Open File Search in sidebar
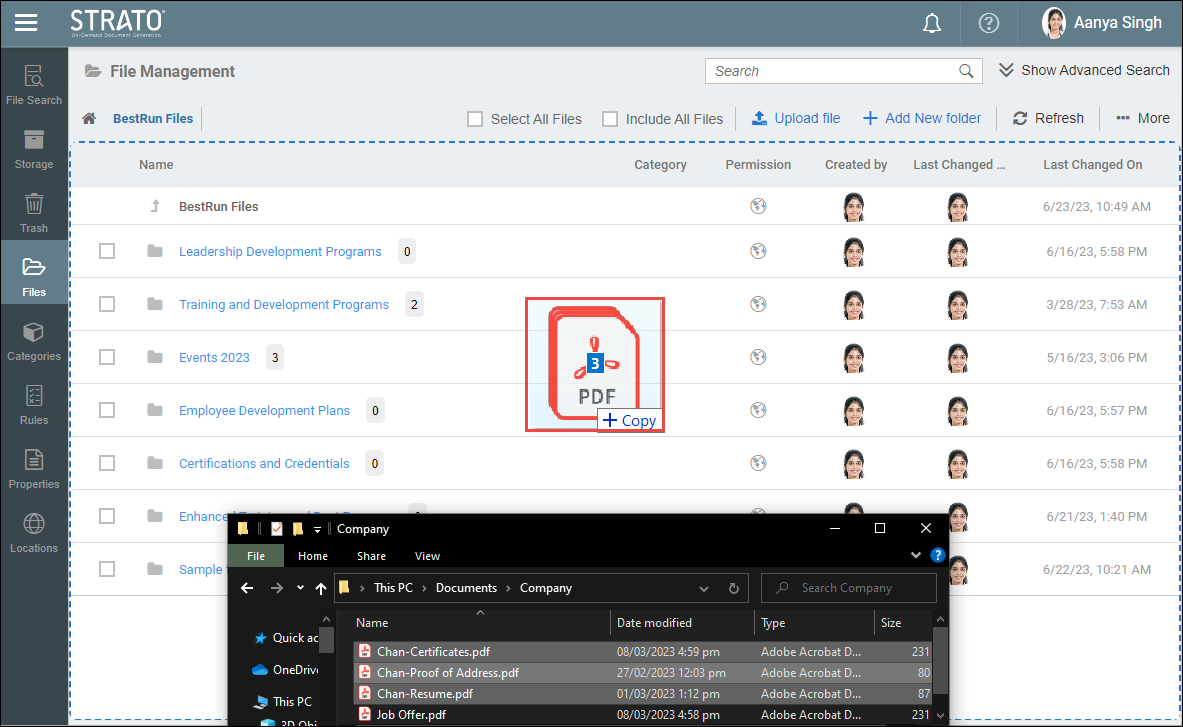Image resolution: width=1183 pixels, height=727 pixels. coord(34,85)
